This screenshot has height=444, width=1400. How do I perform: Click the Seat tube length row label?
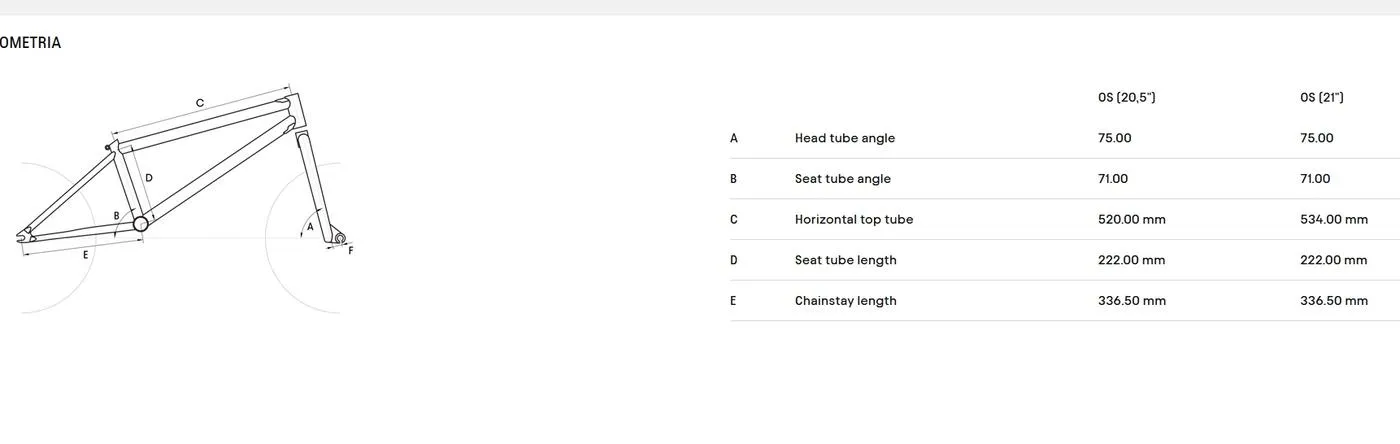click(846, 260)
